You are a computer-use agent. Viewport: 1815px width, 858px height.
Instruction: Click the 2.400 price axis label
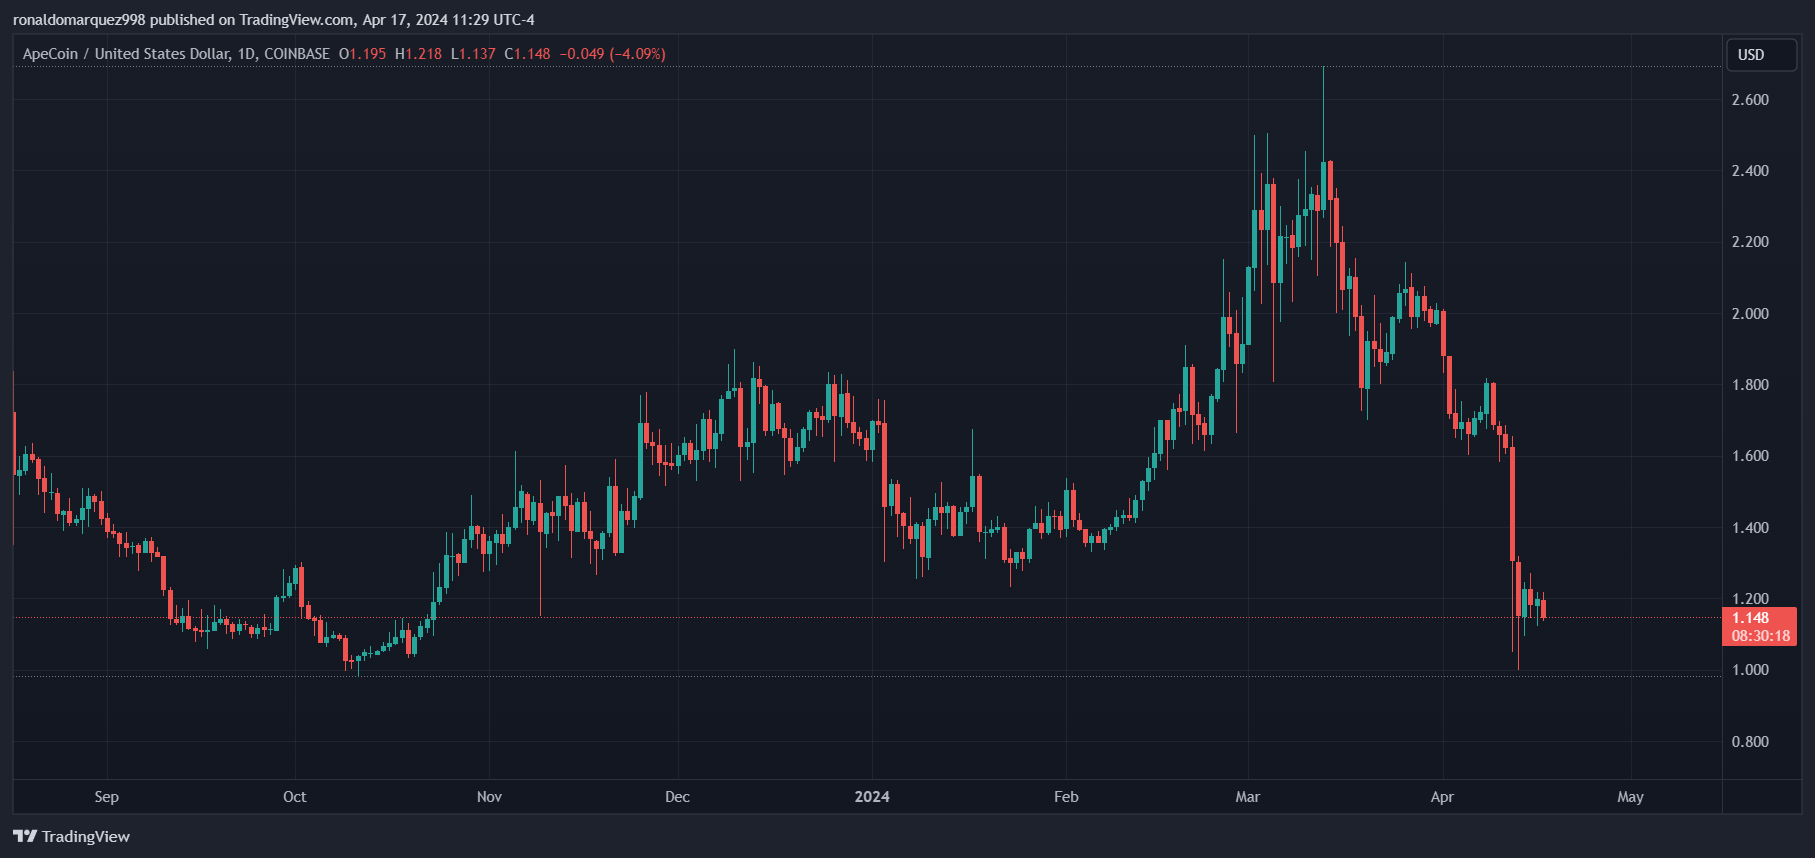[x=1750, y=171]
